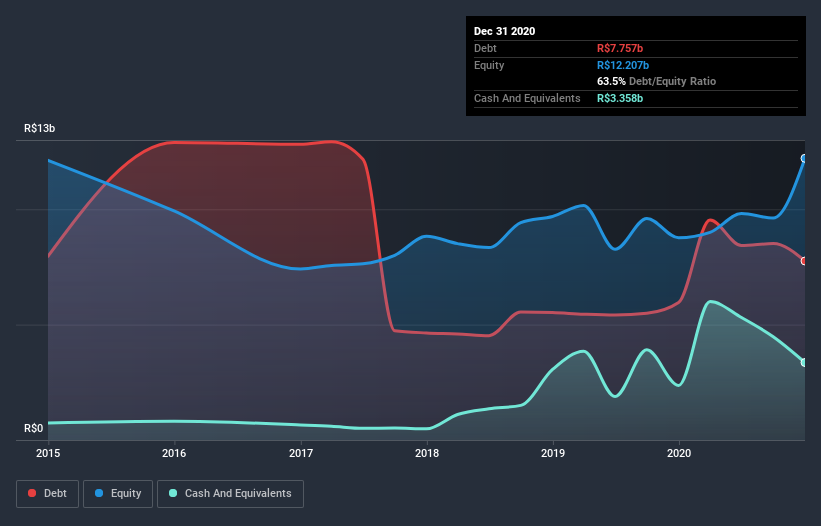Click the 63.5% Debt/Equity Ratio text
Viewport: 821px width, 526px height.
point(657,81)
